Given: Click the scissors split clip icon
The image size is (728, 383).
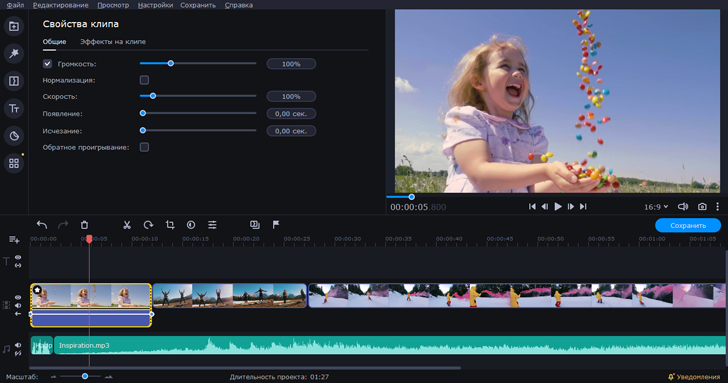Looking at the screenshot, I should (x=127, y=225).
